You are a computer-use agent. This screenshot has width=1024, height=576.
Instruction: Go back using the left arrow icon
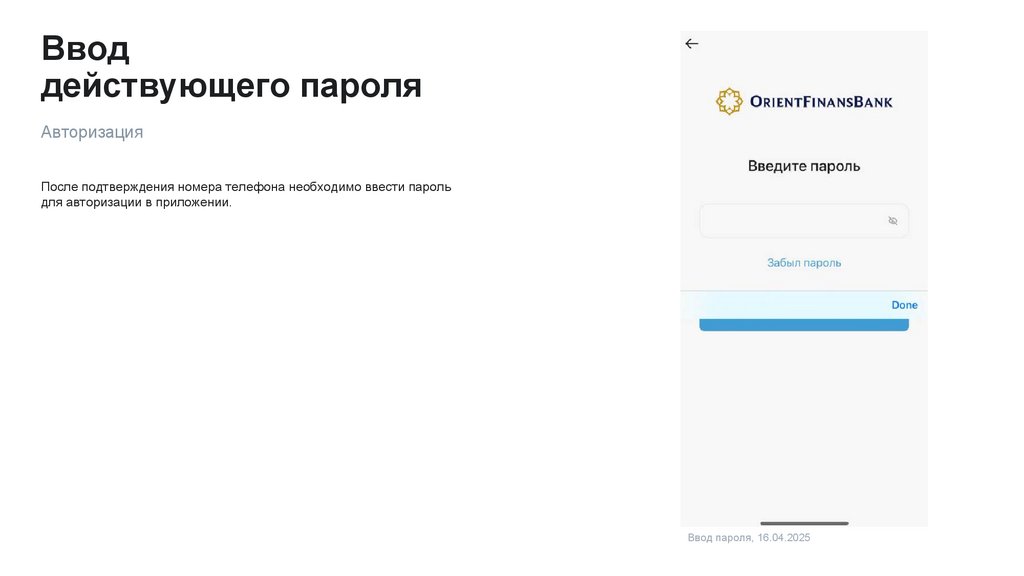click(x=692, y=44)
